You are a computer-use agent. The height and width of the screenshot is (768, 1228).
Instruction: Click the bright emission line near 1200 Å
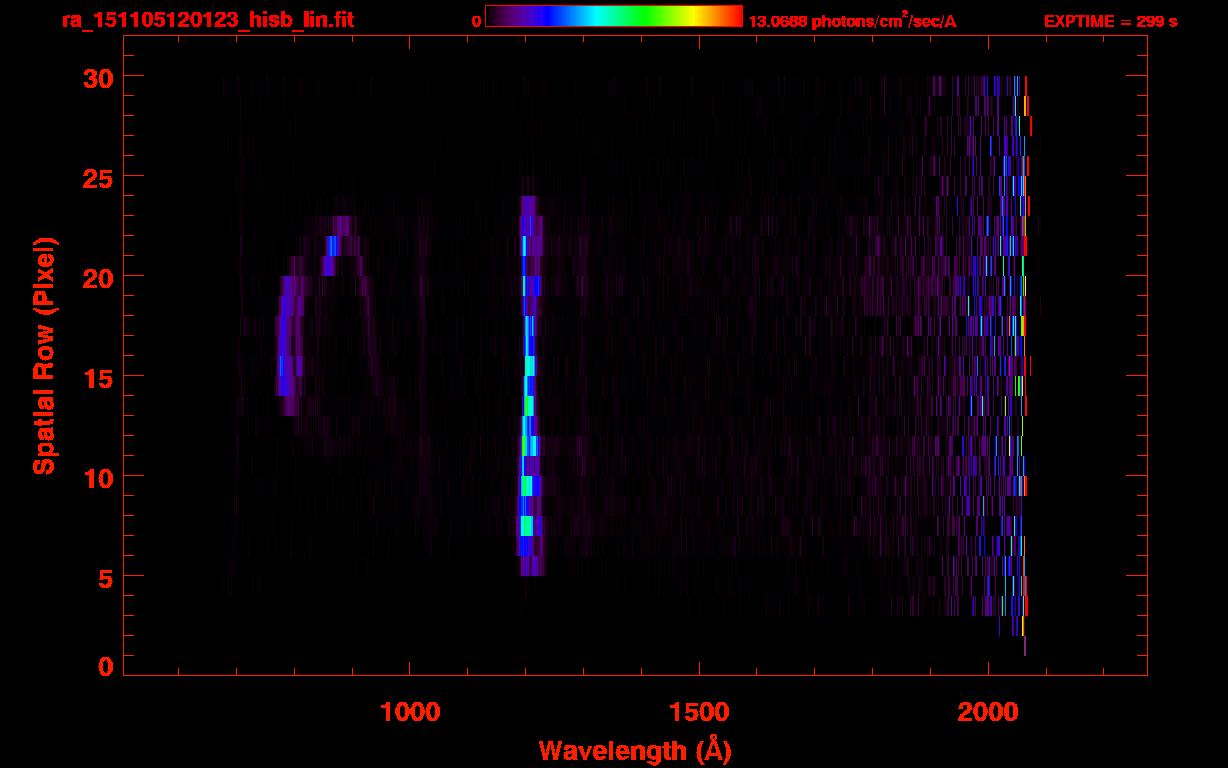530,386
